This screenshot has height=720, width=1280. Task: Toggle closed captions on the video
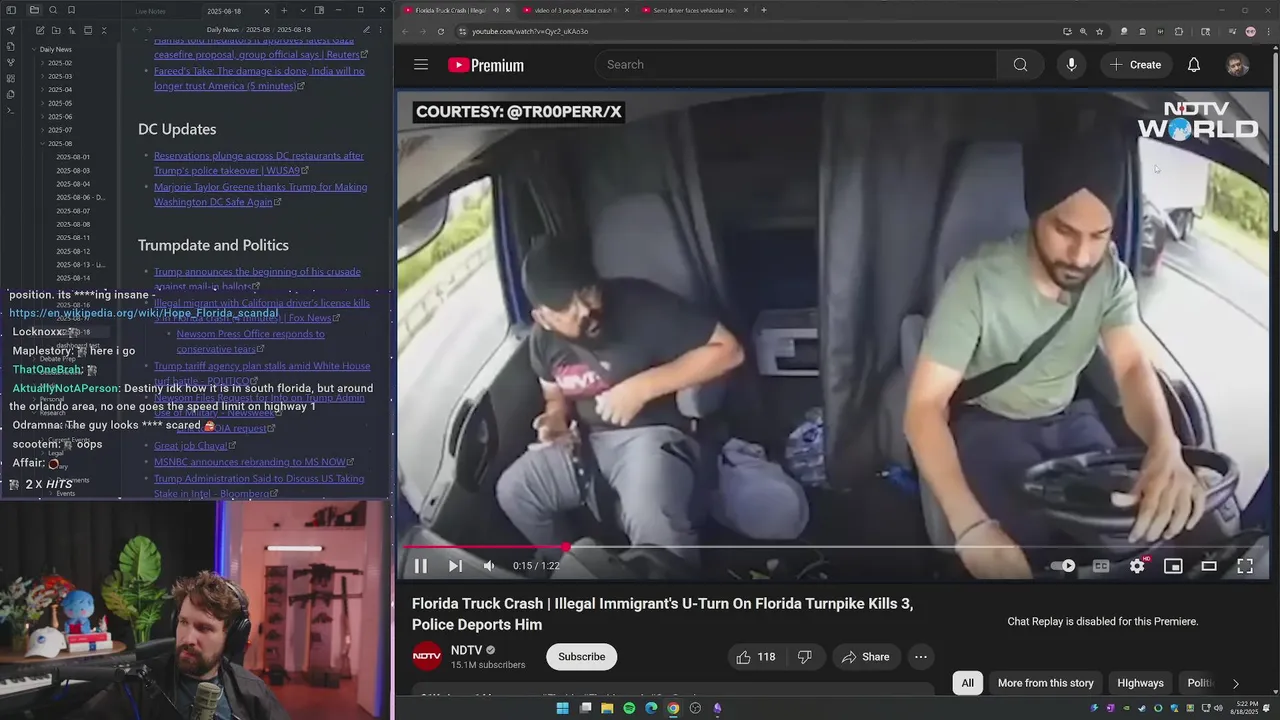1101,566
